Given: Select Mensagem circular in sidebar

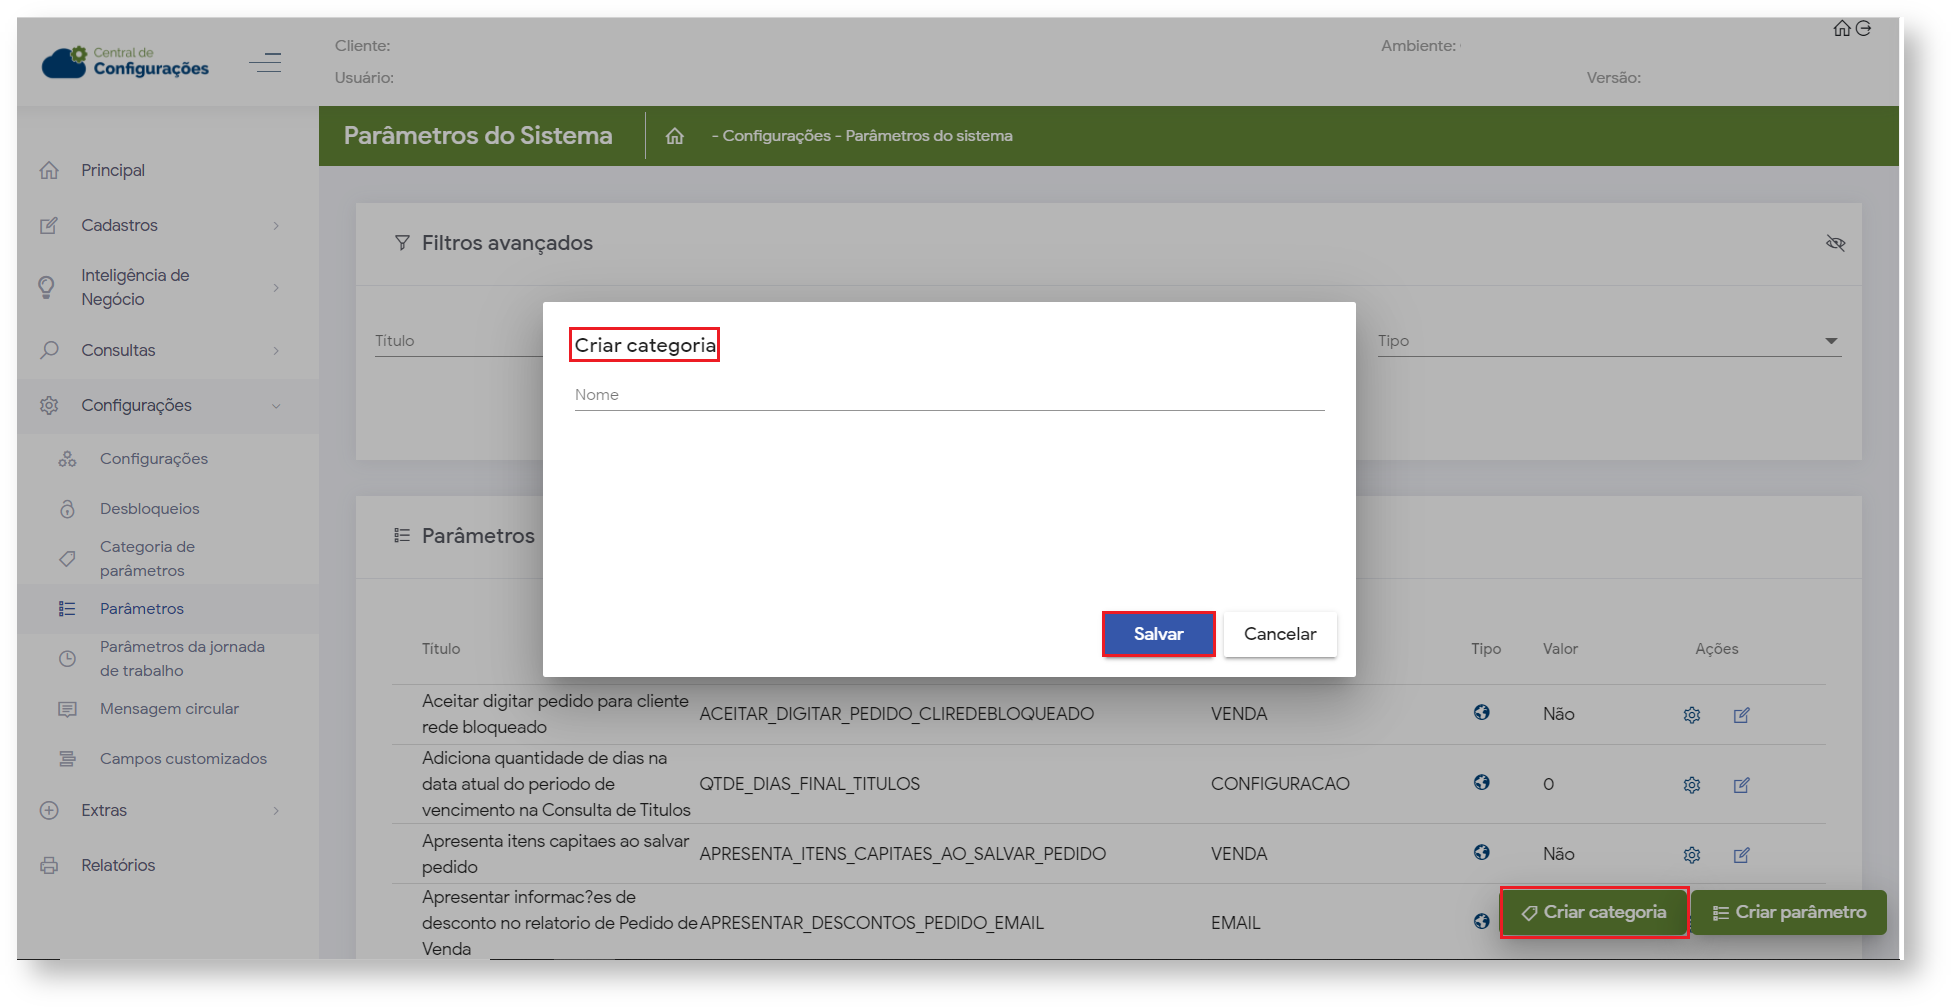Looking at the screenshot, I should (x=169, y=709).
